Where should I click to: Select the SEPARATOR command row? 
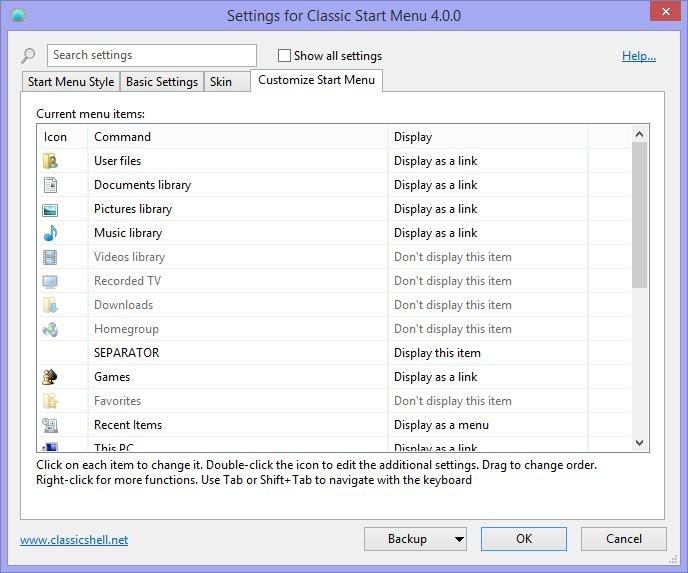point(126,353)
